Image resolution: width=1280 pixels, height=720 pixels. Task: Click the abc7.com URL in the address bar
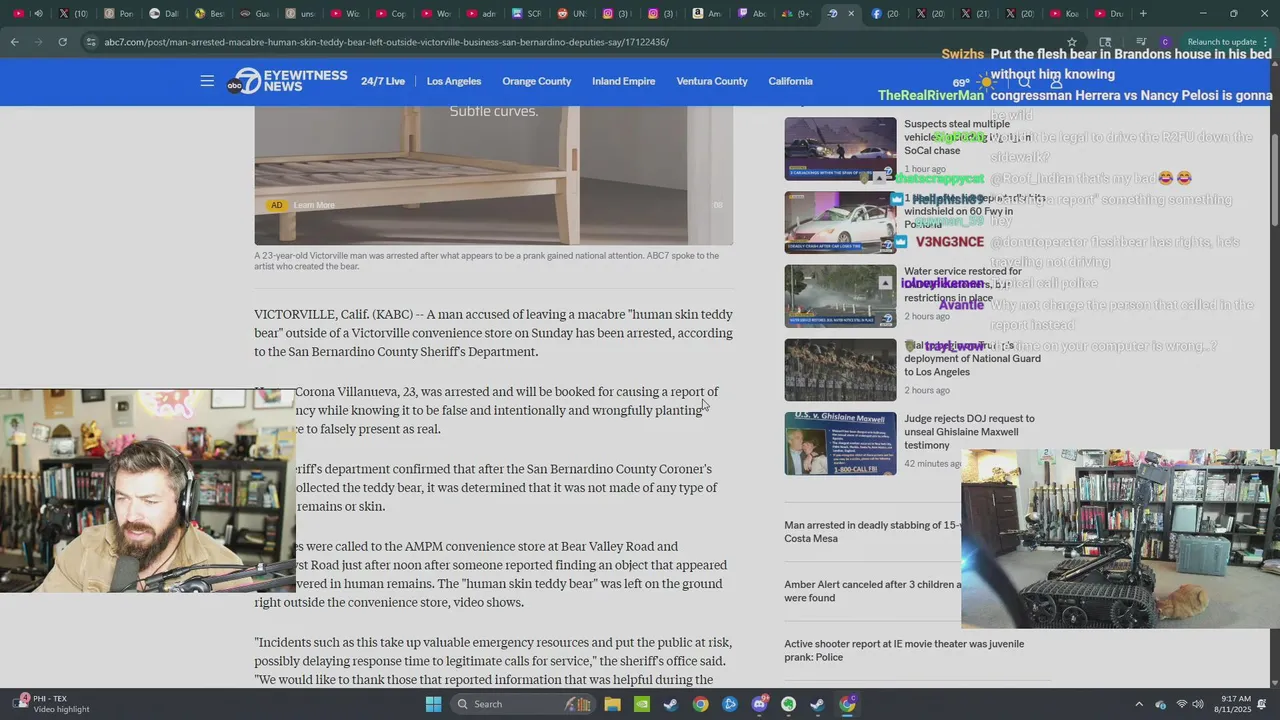386,42
